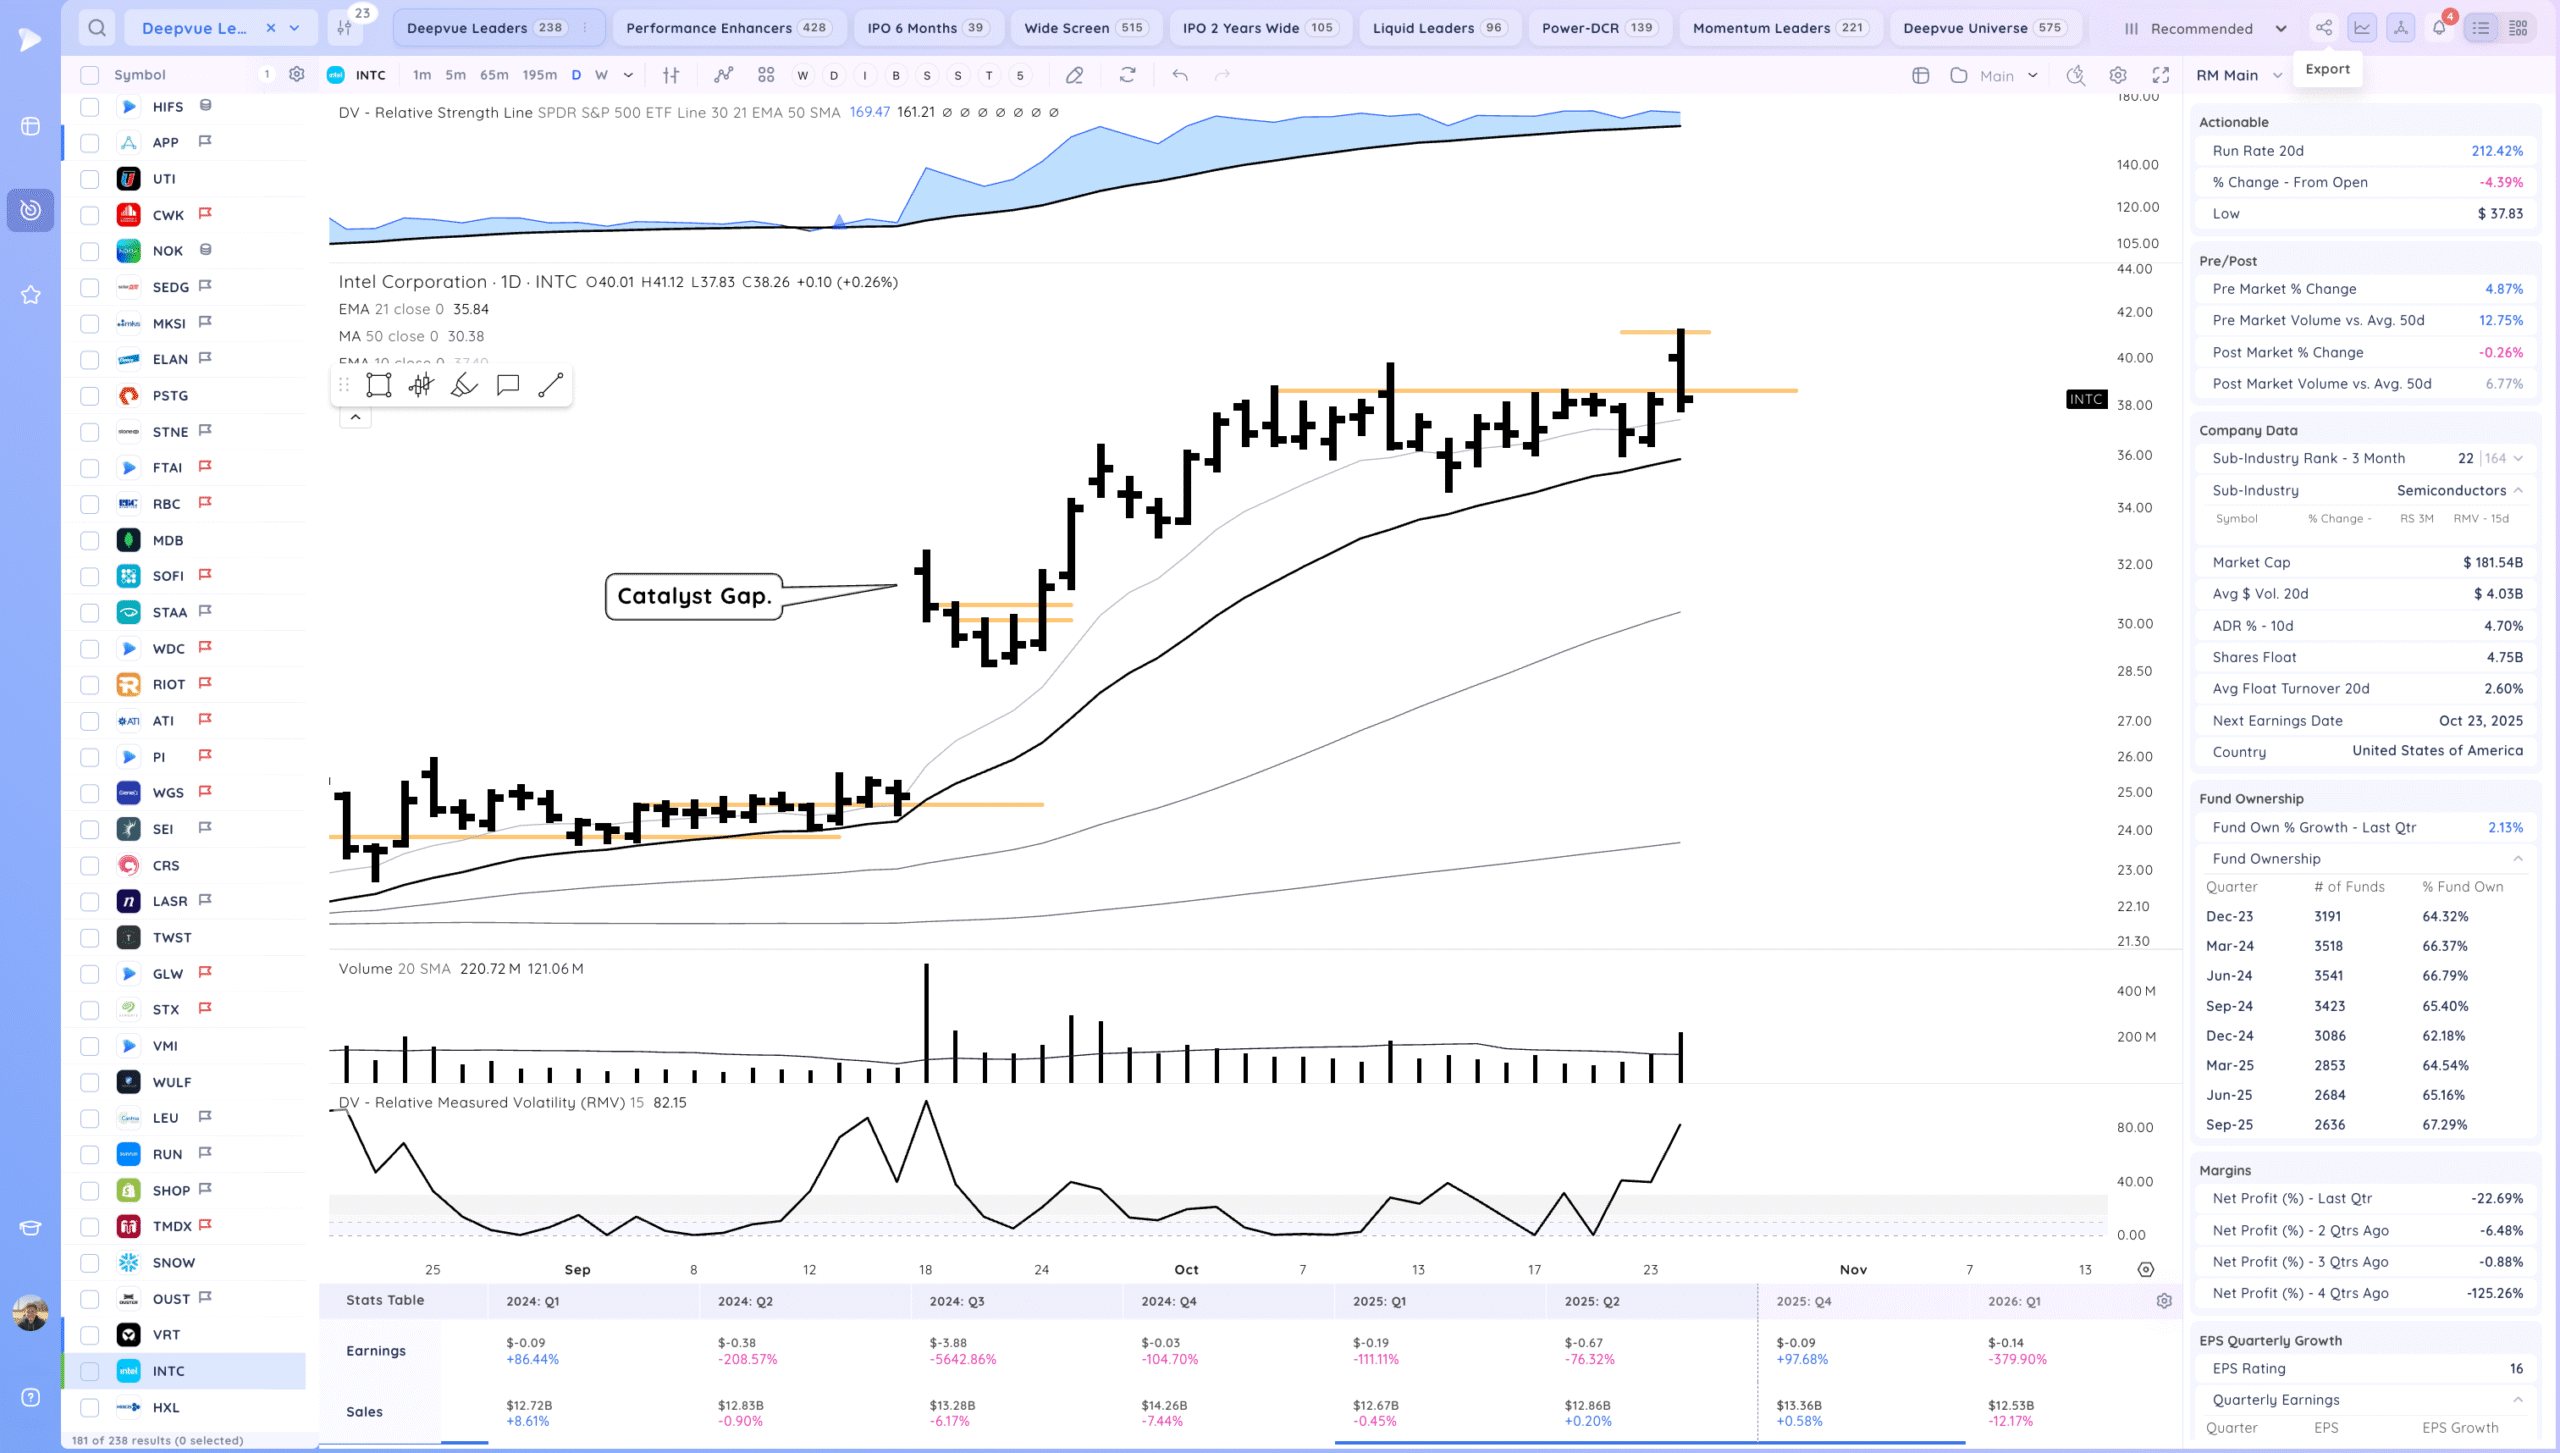Image resolution: width=2560 pixels, height=1453 pixels.
Task: Tick the MDB row checkbox
Action: 90,540
